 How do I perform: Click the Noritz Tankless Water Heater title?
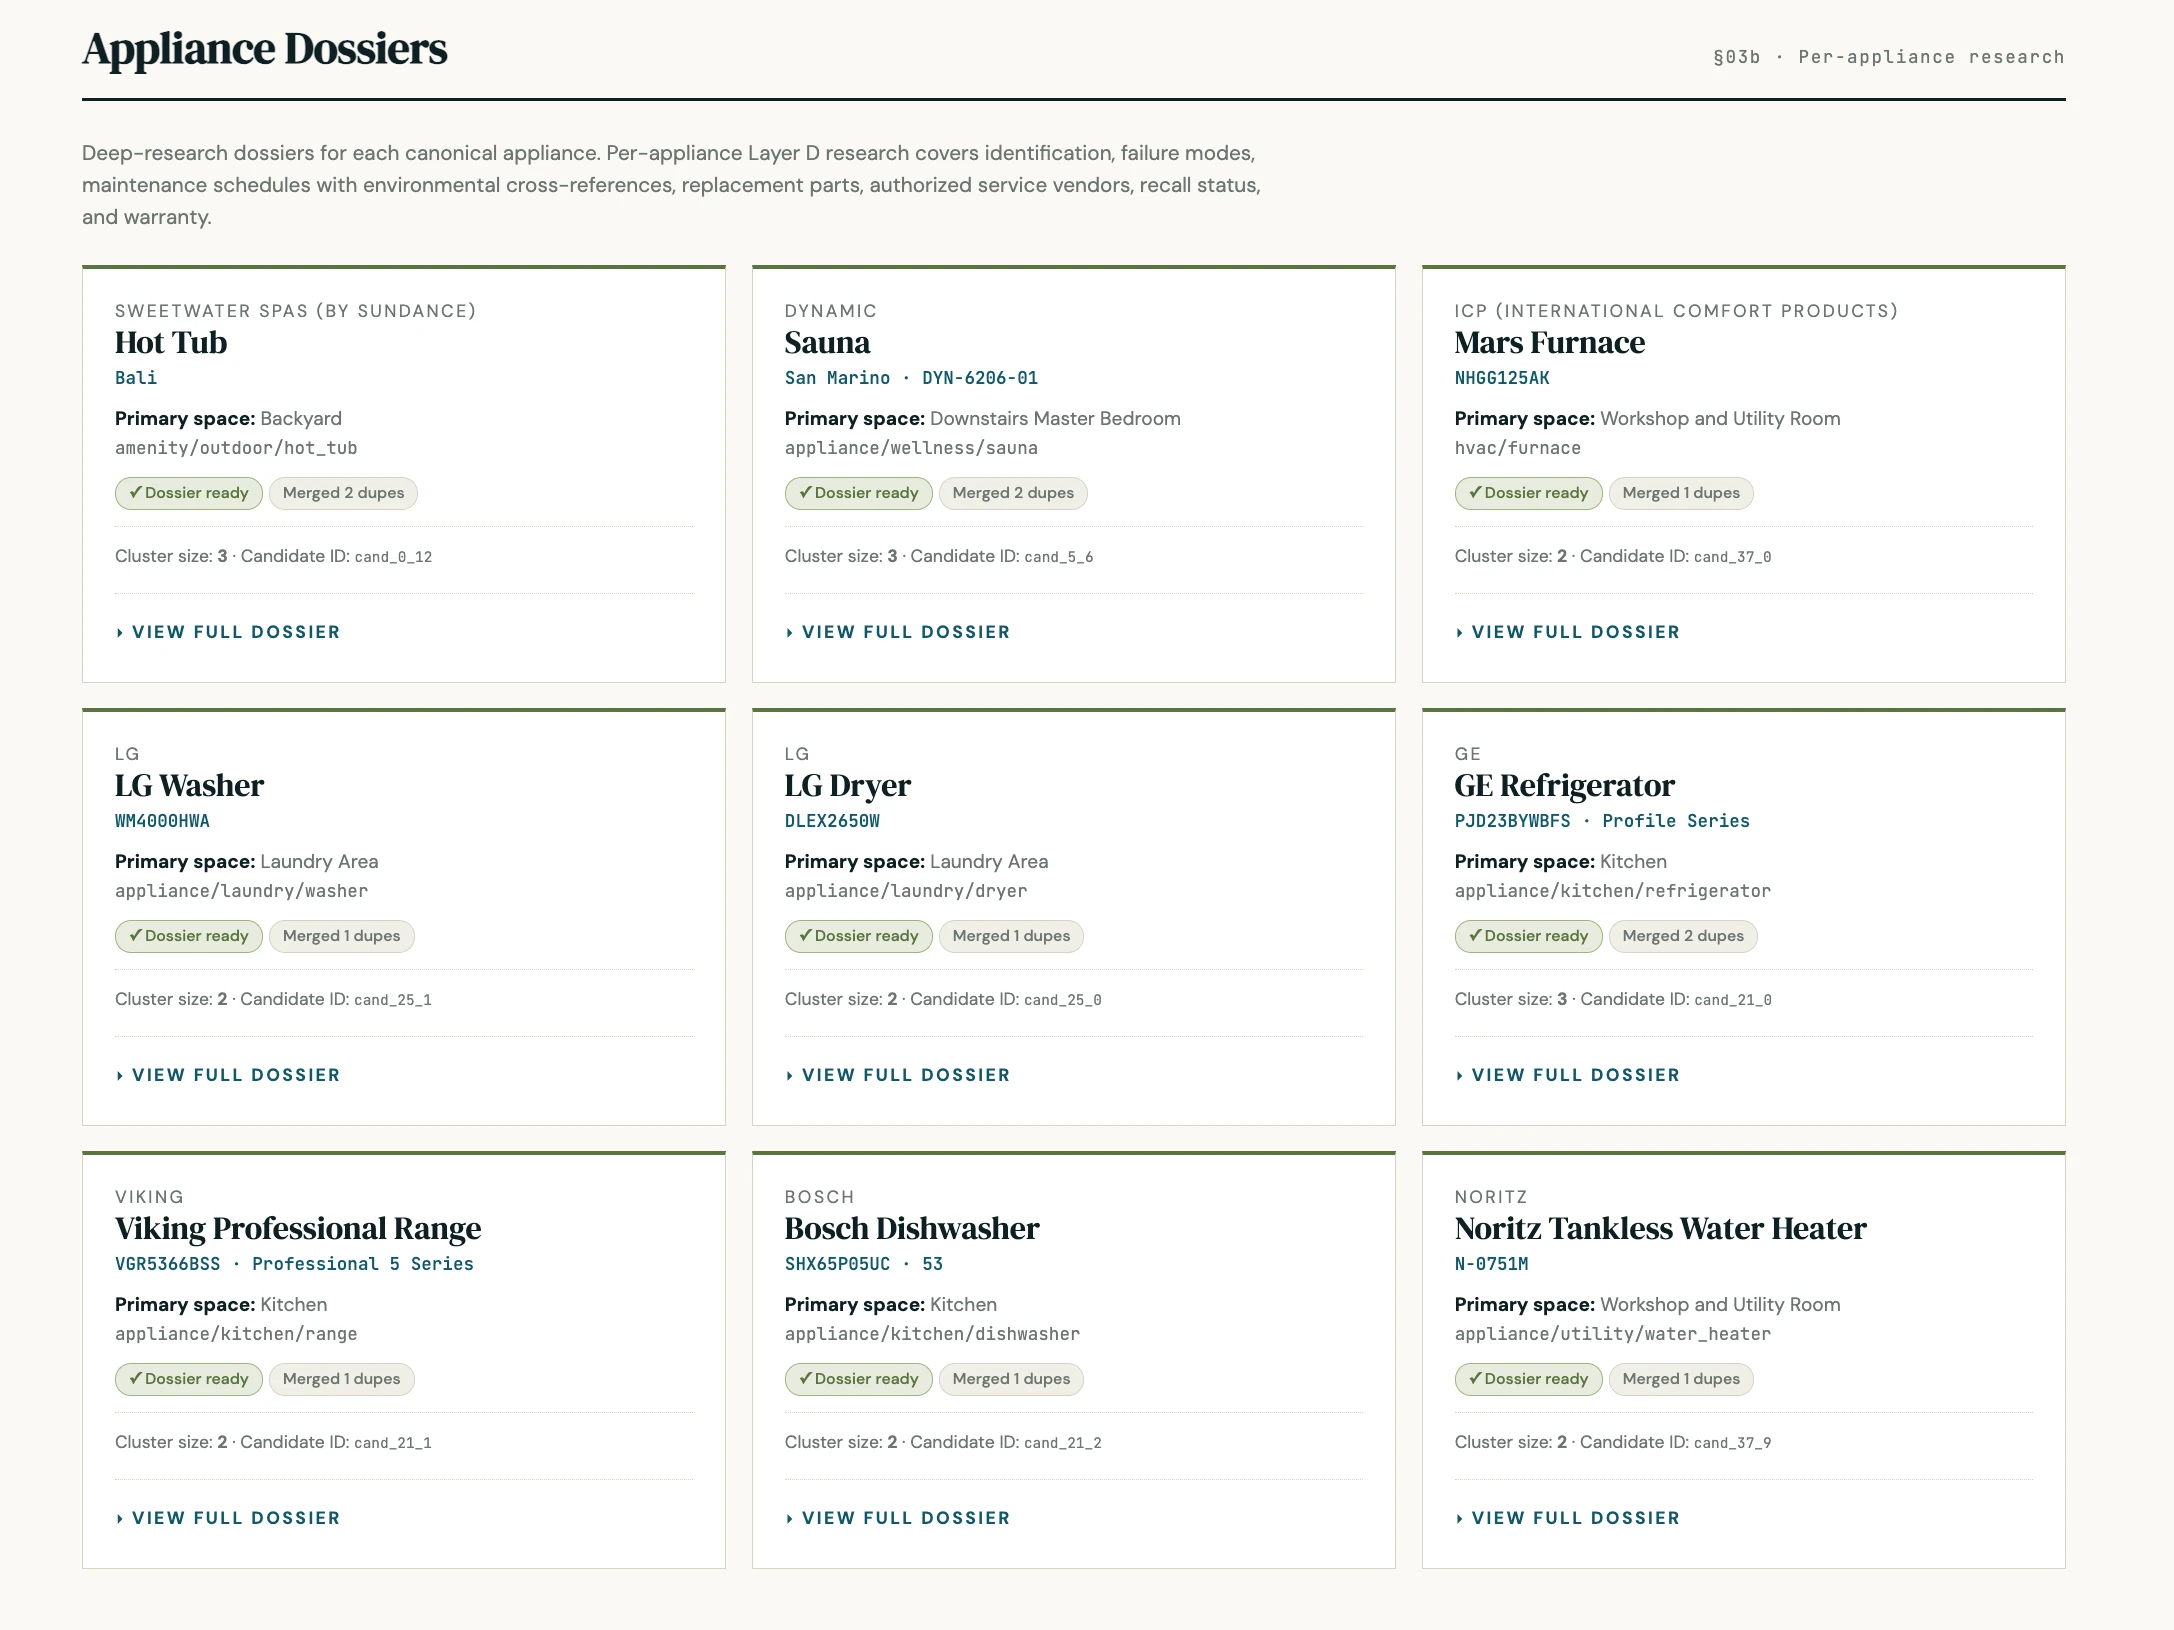click(1660, 1229)
